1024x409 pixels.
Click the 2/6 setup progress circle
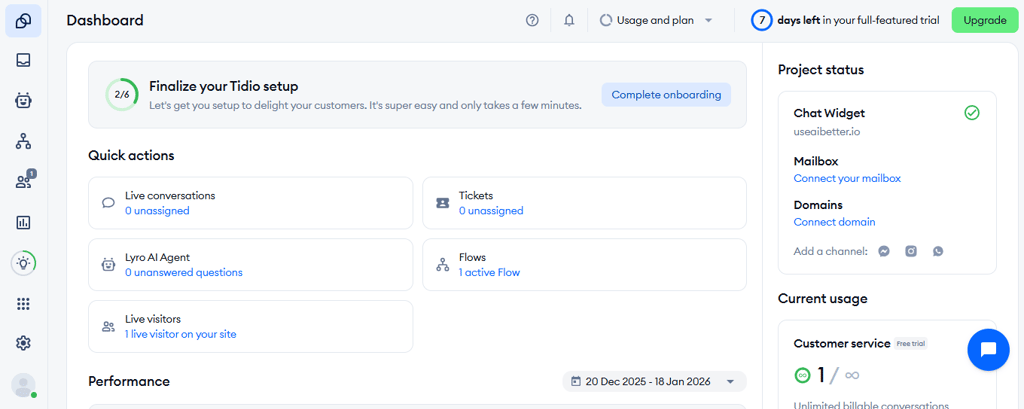click(x=122, y=95)
